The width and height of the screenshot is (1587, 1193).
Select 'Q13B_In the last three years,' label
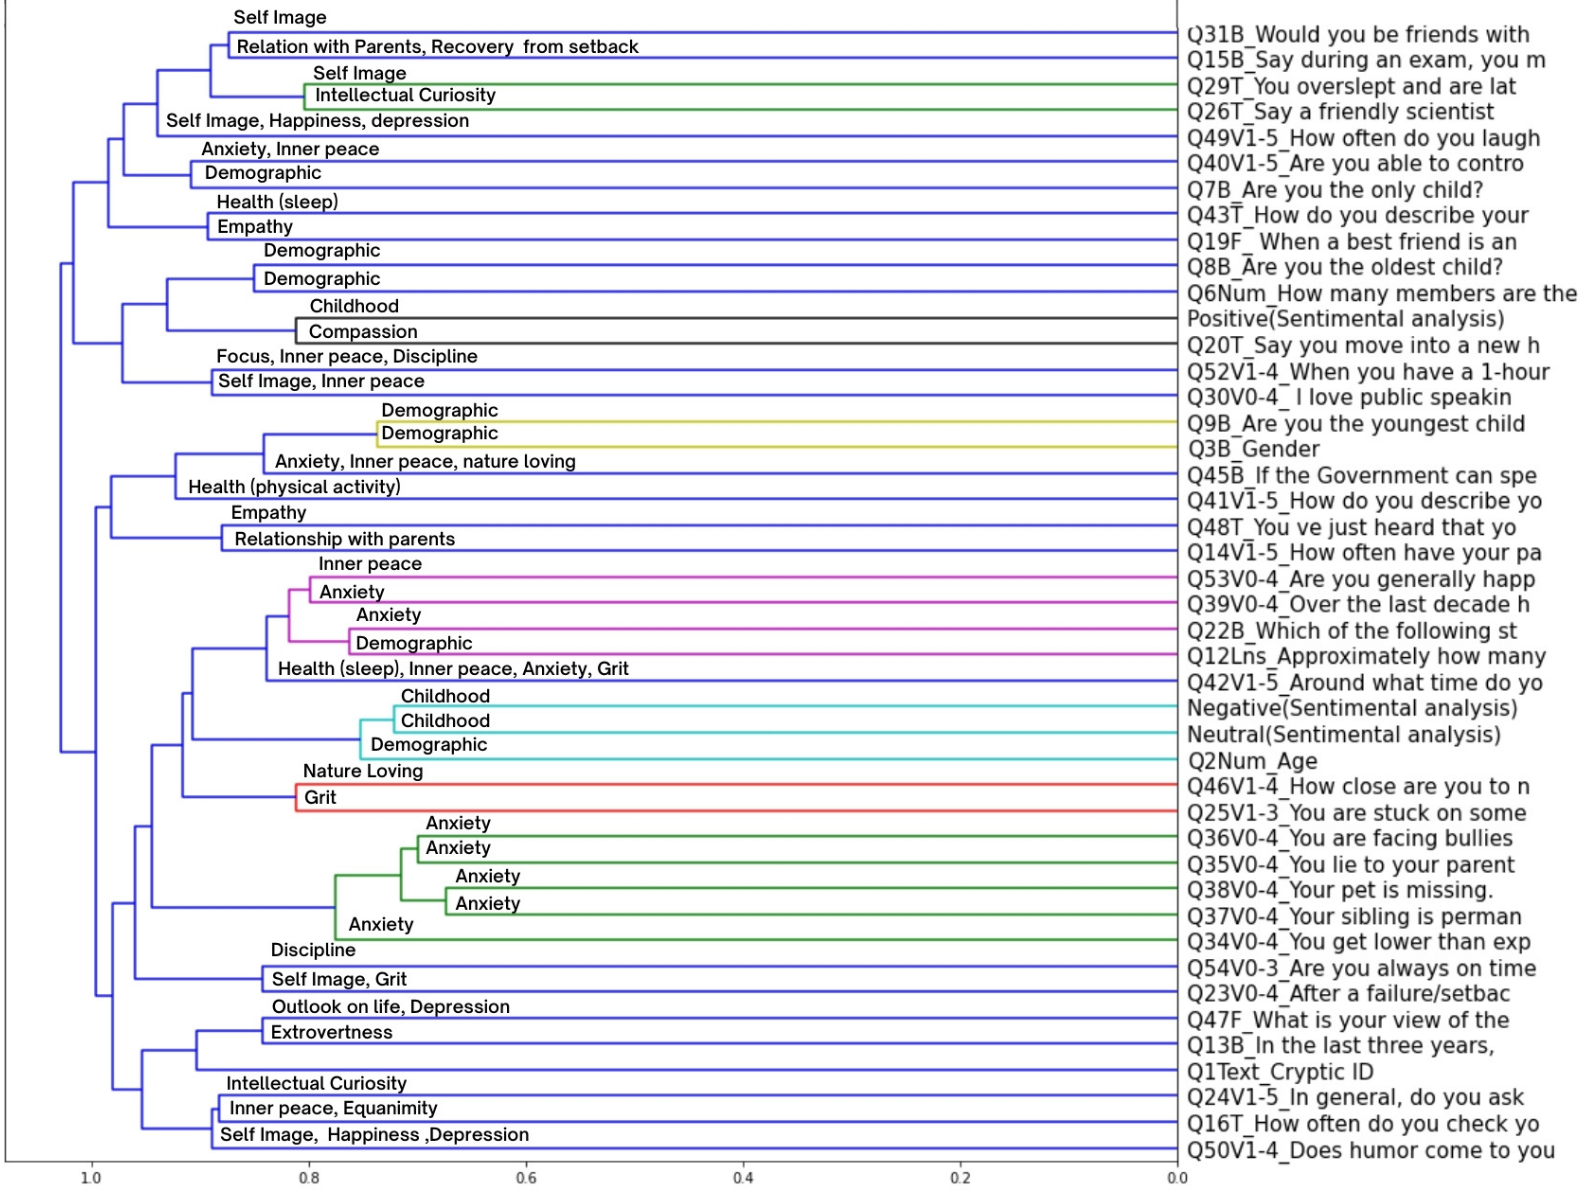click(1340, 1045)
